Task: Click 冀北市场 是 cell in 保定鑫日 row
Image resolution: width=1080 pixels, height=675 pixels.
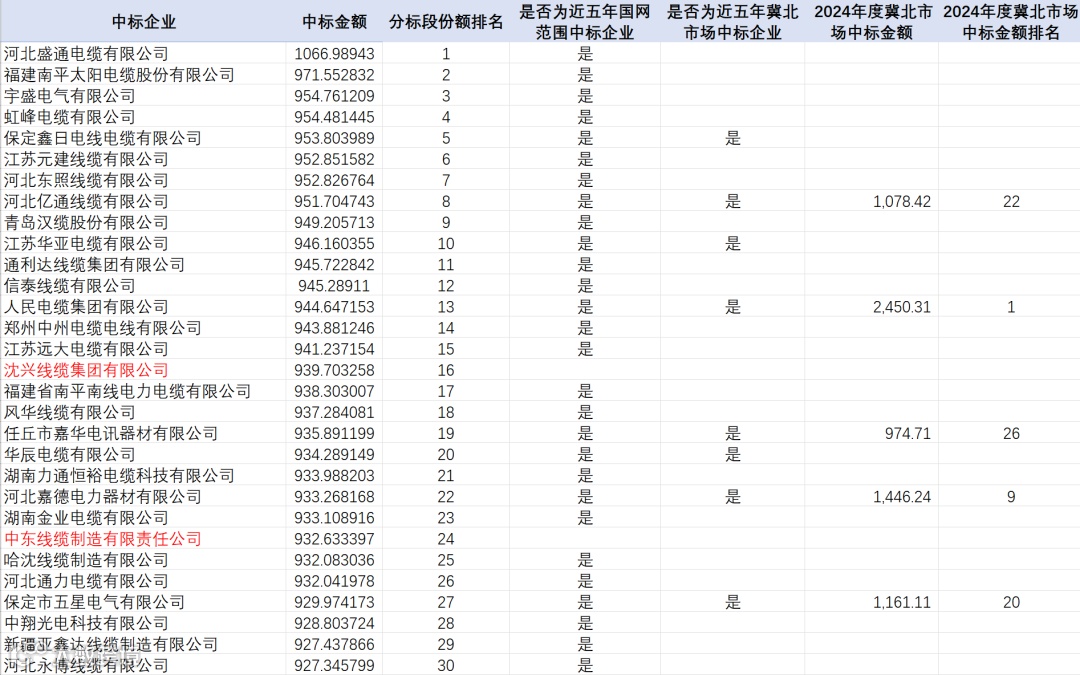Action: click(732, 138)
